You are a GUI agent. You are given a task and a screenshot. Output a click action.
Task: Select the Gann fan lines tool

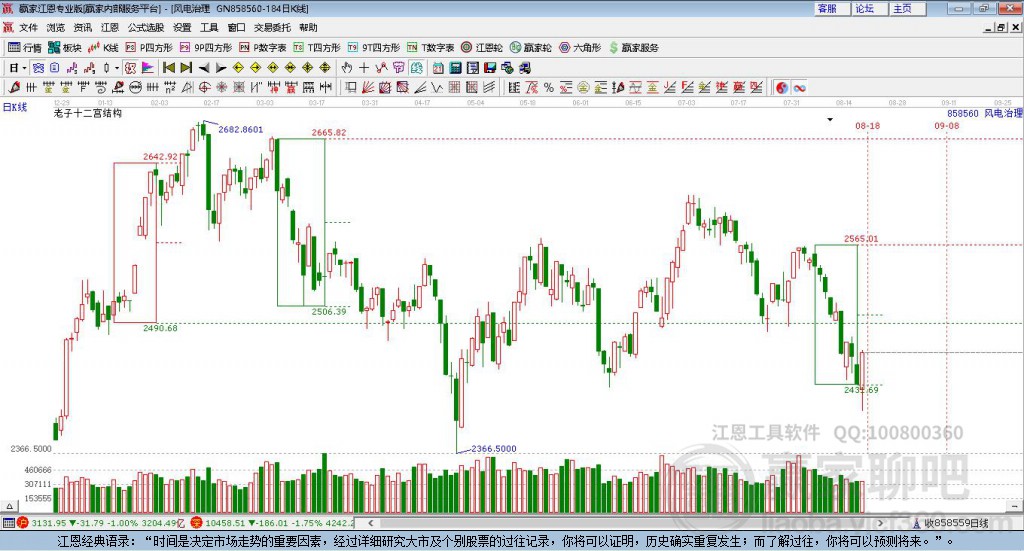coord(368,87)
